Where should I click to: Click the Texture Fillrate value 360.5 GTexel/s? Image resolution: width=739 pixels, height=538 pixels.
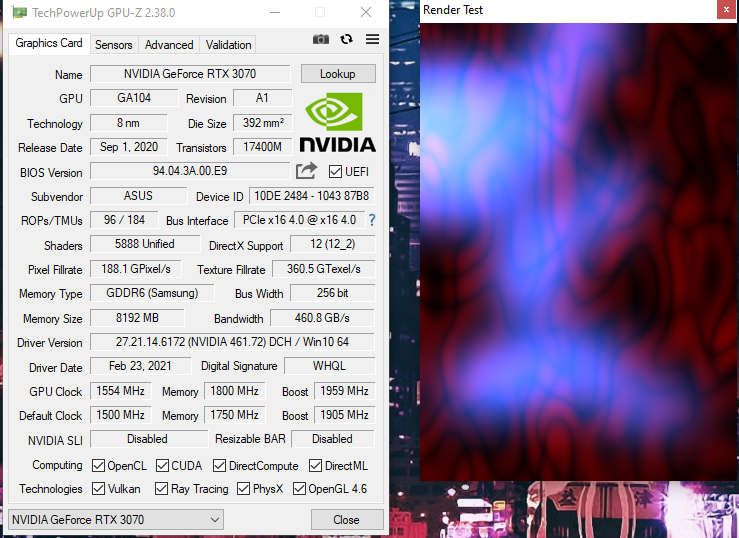tap(324, 269)
